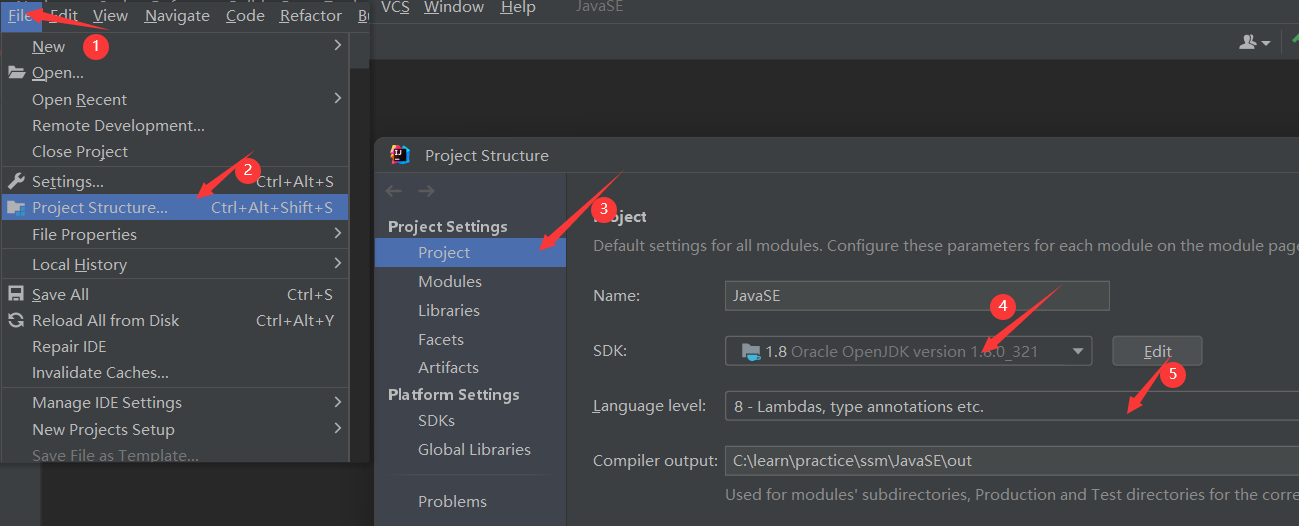Click the Reload All from Disk icon
Screen dimensions: 1299x526
[16, 320]
